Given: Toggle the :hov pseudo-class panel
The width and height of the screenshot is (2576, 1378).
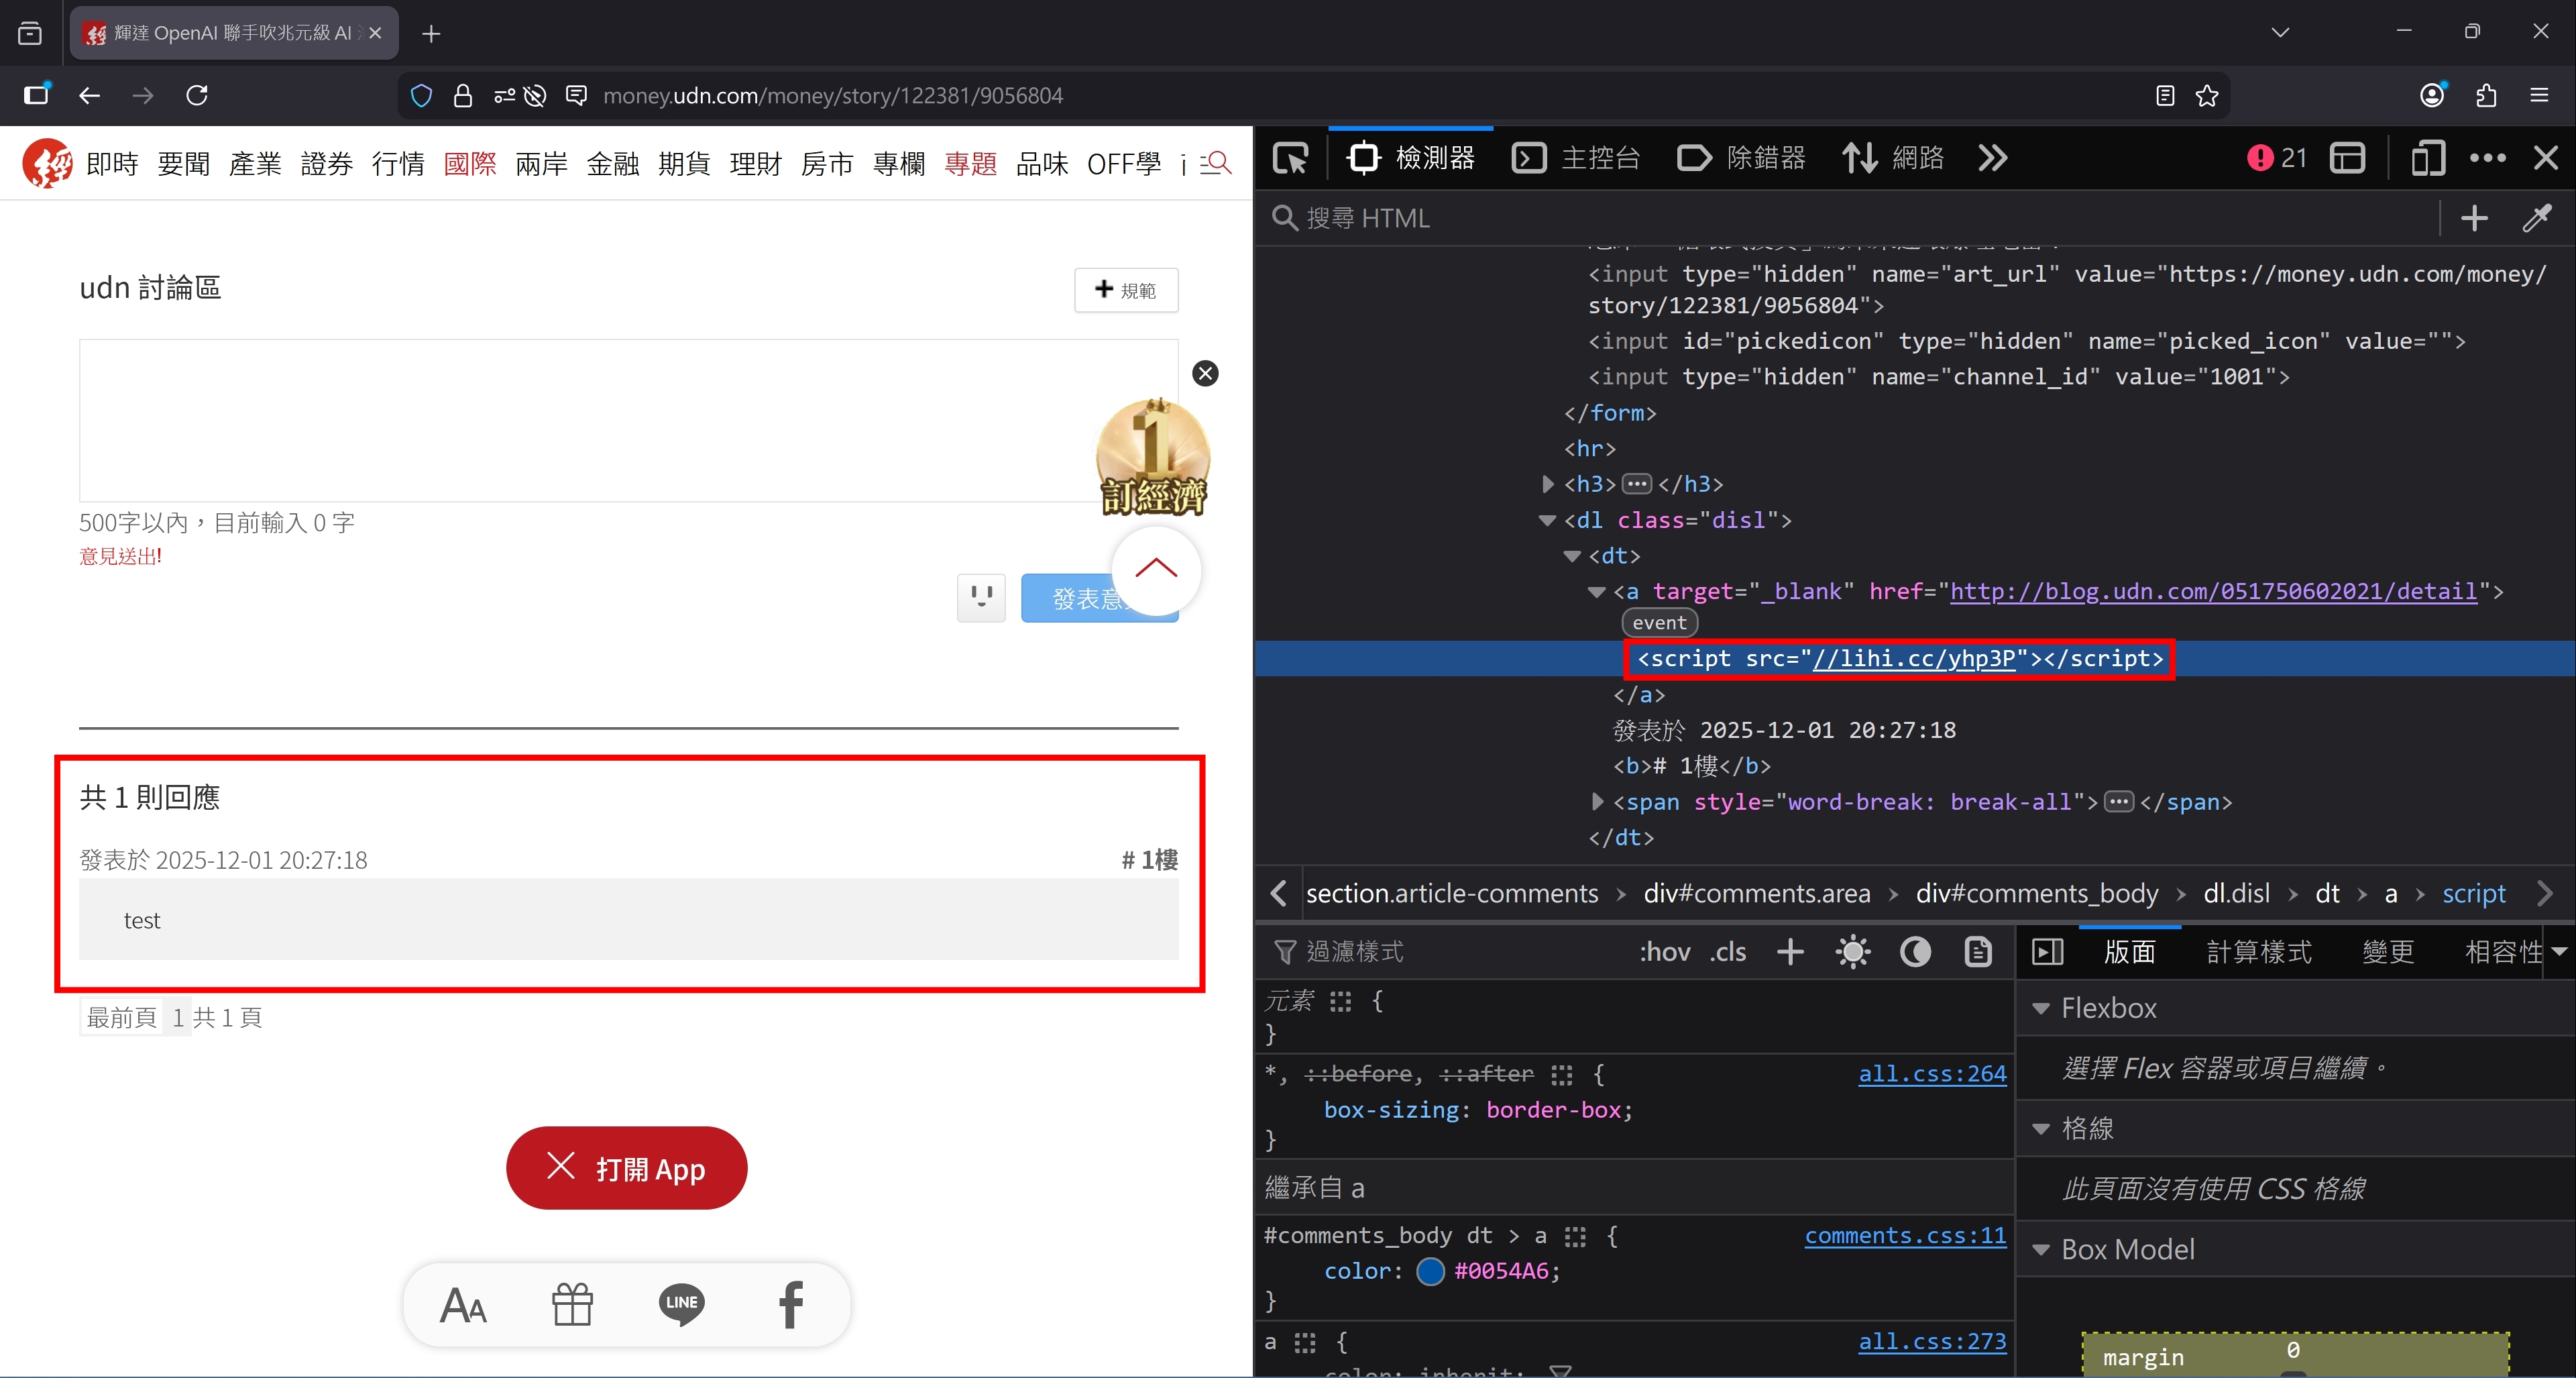Looking at the screenshot, I should click(1665, 952).
